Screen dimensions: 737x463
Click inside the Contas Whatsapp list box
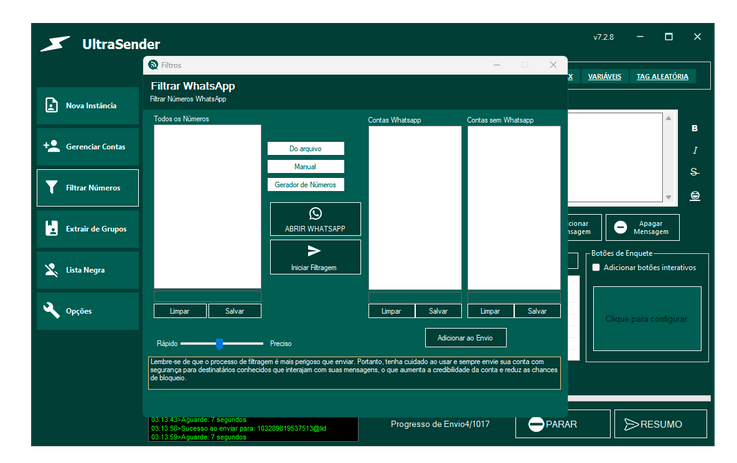click(x=415, y=208)
